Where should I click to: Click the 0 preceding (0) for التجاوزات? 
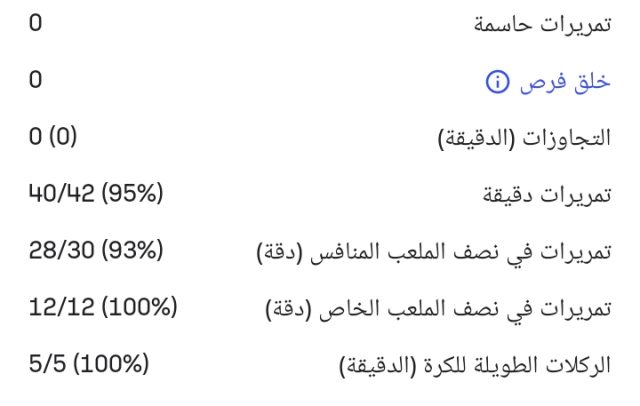point(35,136)
